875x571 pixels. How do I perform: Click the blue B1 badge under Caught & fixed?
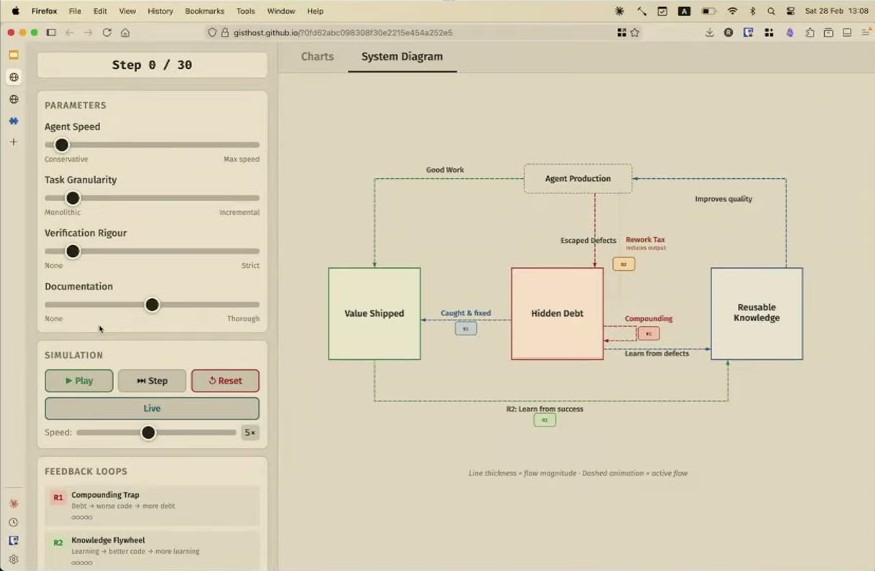(466, 329)
